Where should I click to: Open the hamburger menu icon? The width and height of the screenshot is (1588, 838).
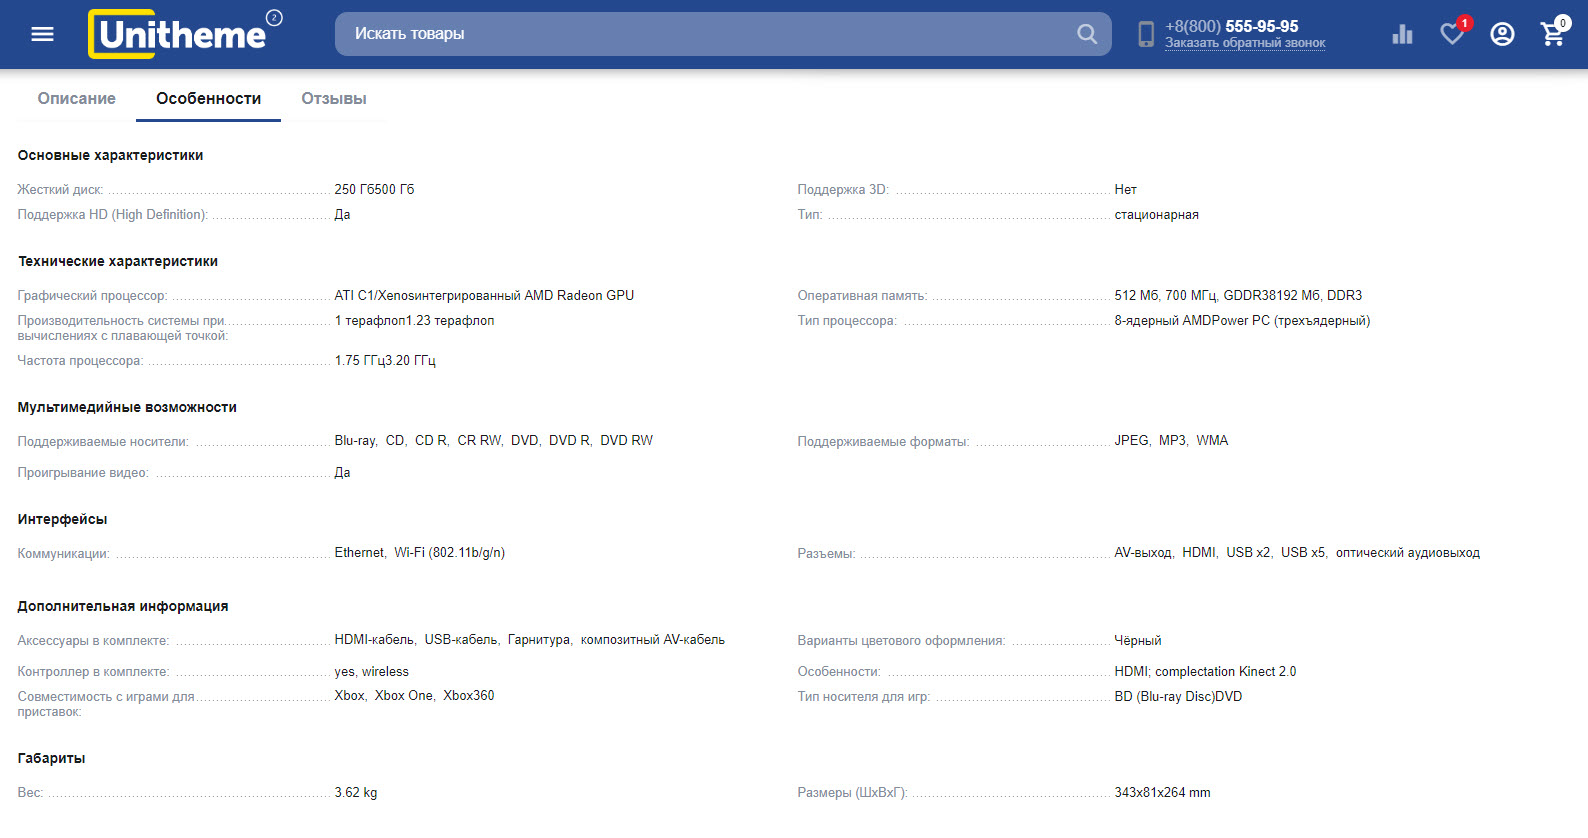[42, 34]
